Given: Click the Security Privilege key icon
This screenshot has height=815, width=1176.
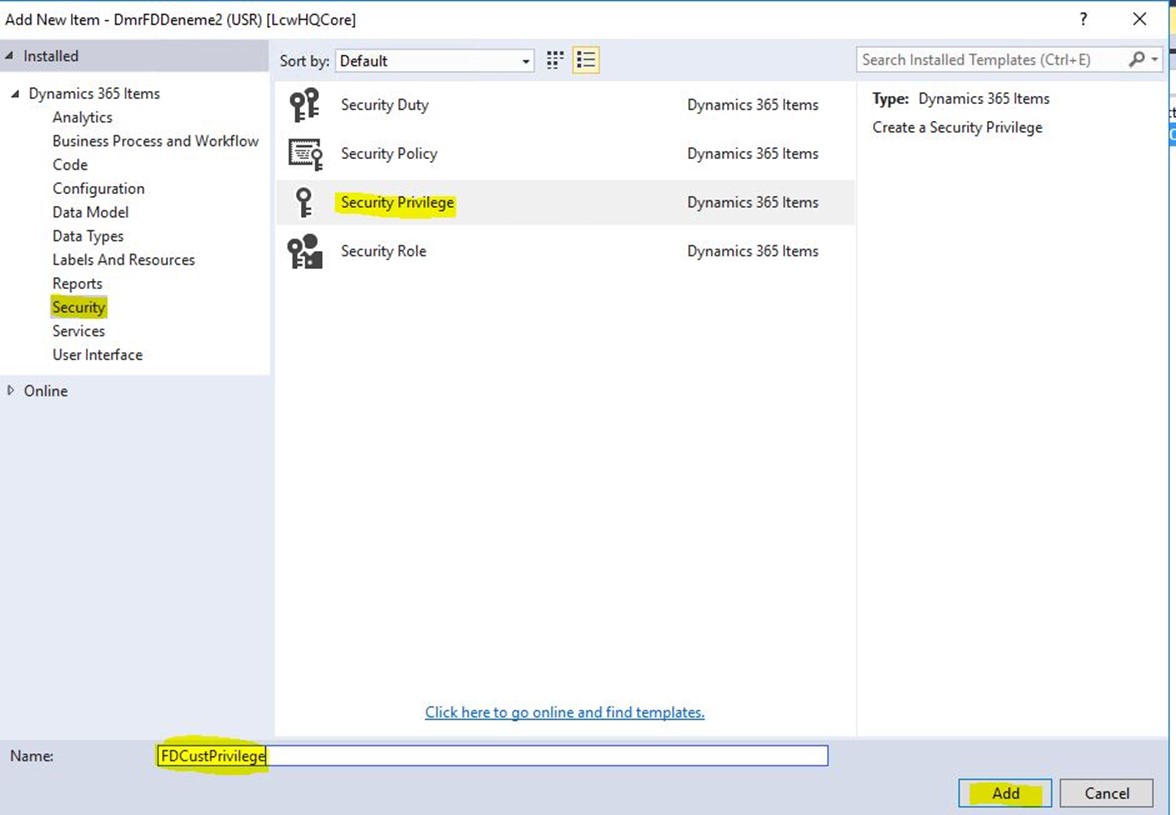Looking at the screenshot, I should [304, 202].
